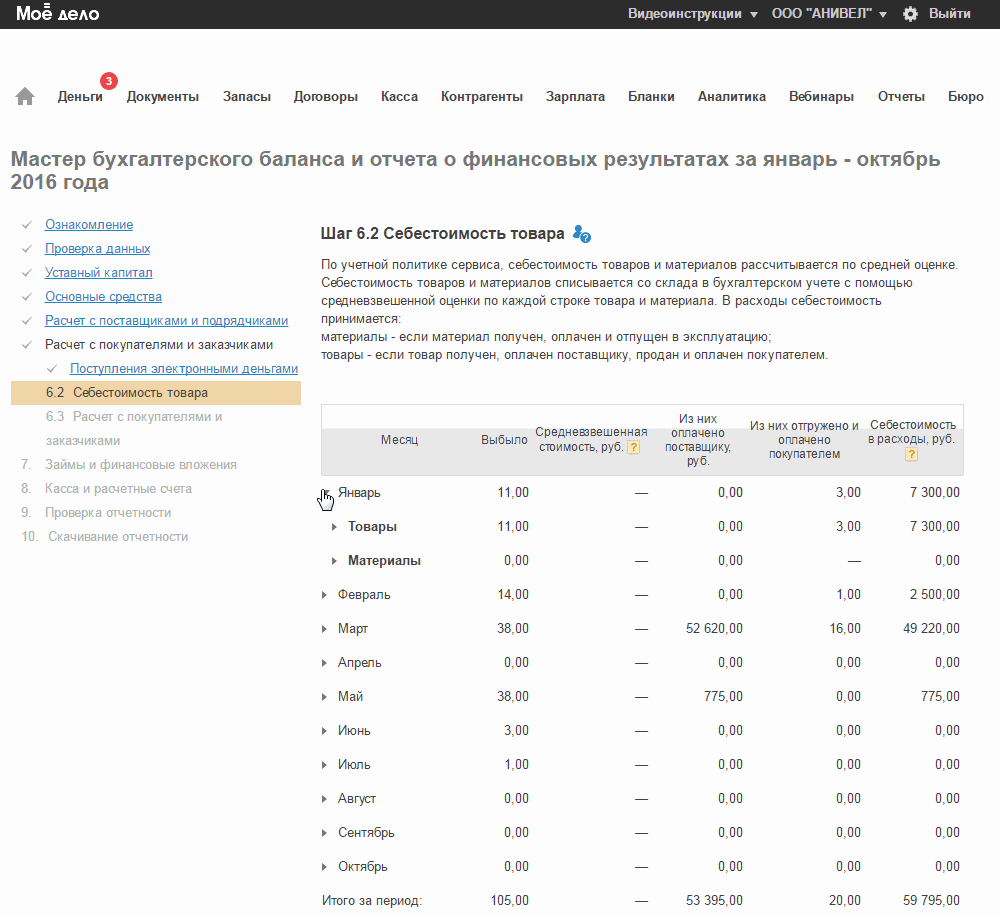Open the Документы menu
The width and height of the screenshot is (1000, 914).
tap(162, 97)
